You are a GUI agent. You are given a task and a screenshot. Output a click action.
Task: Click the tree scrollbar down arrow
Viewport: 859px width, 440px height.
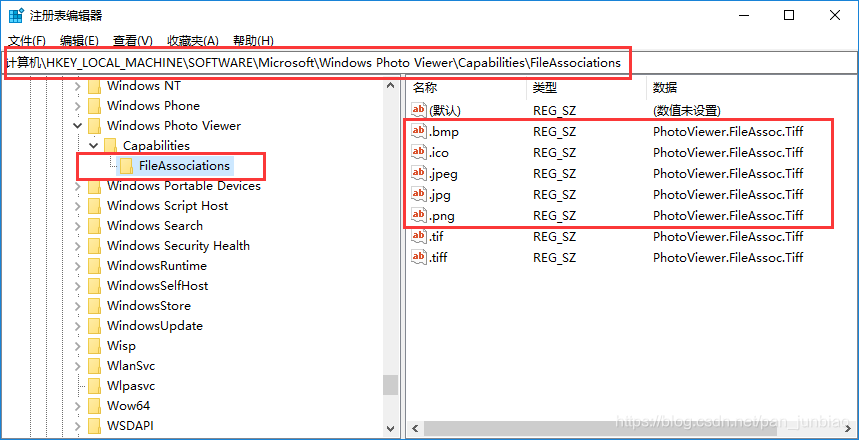[390, 428]
